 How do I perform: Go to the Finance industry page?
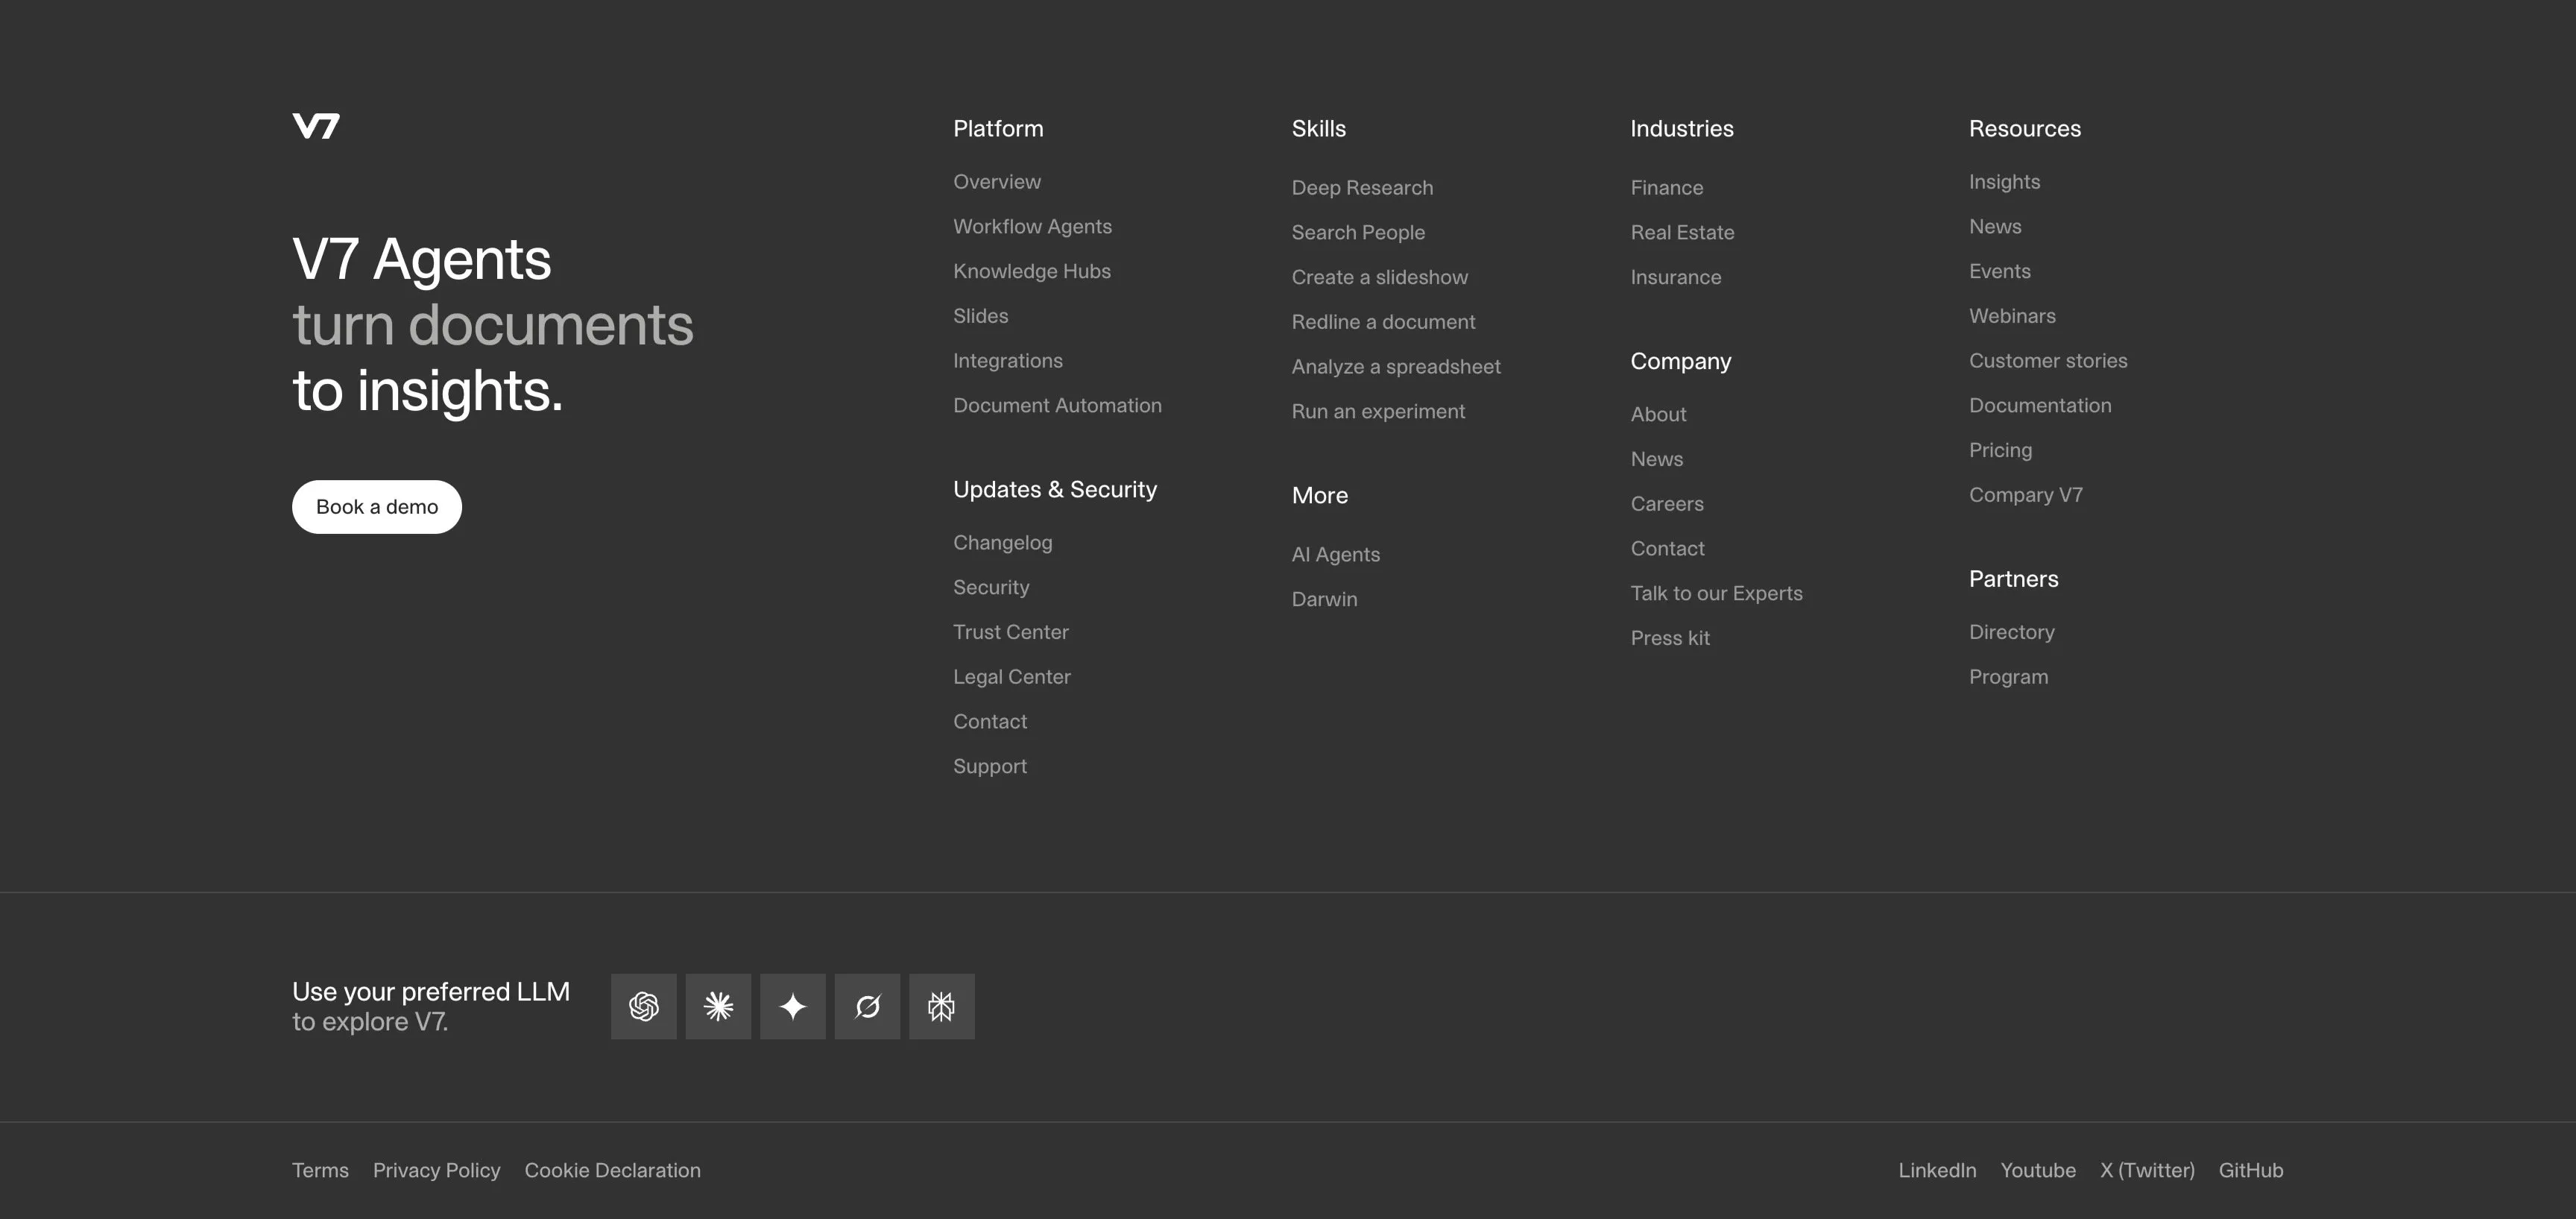coord(1667,188)
